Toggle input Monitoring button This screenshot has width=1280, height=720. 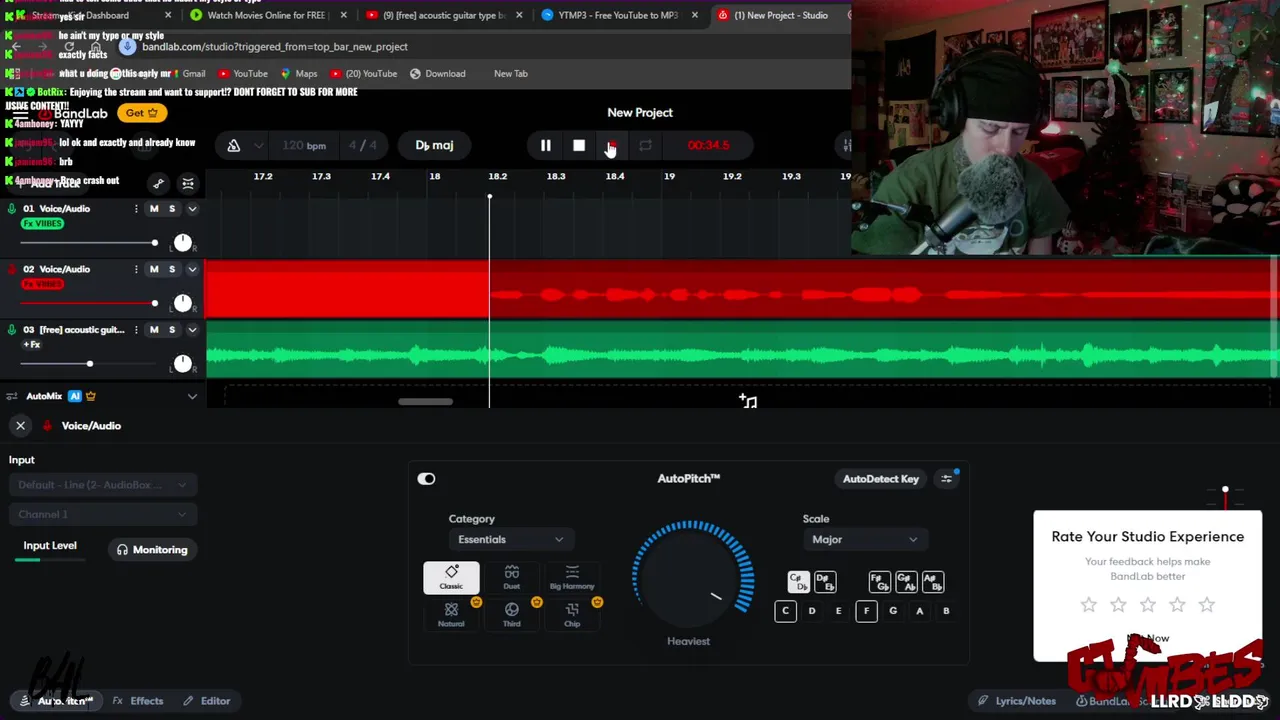click(152, 550)
